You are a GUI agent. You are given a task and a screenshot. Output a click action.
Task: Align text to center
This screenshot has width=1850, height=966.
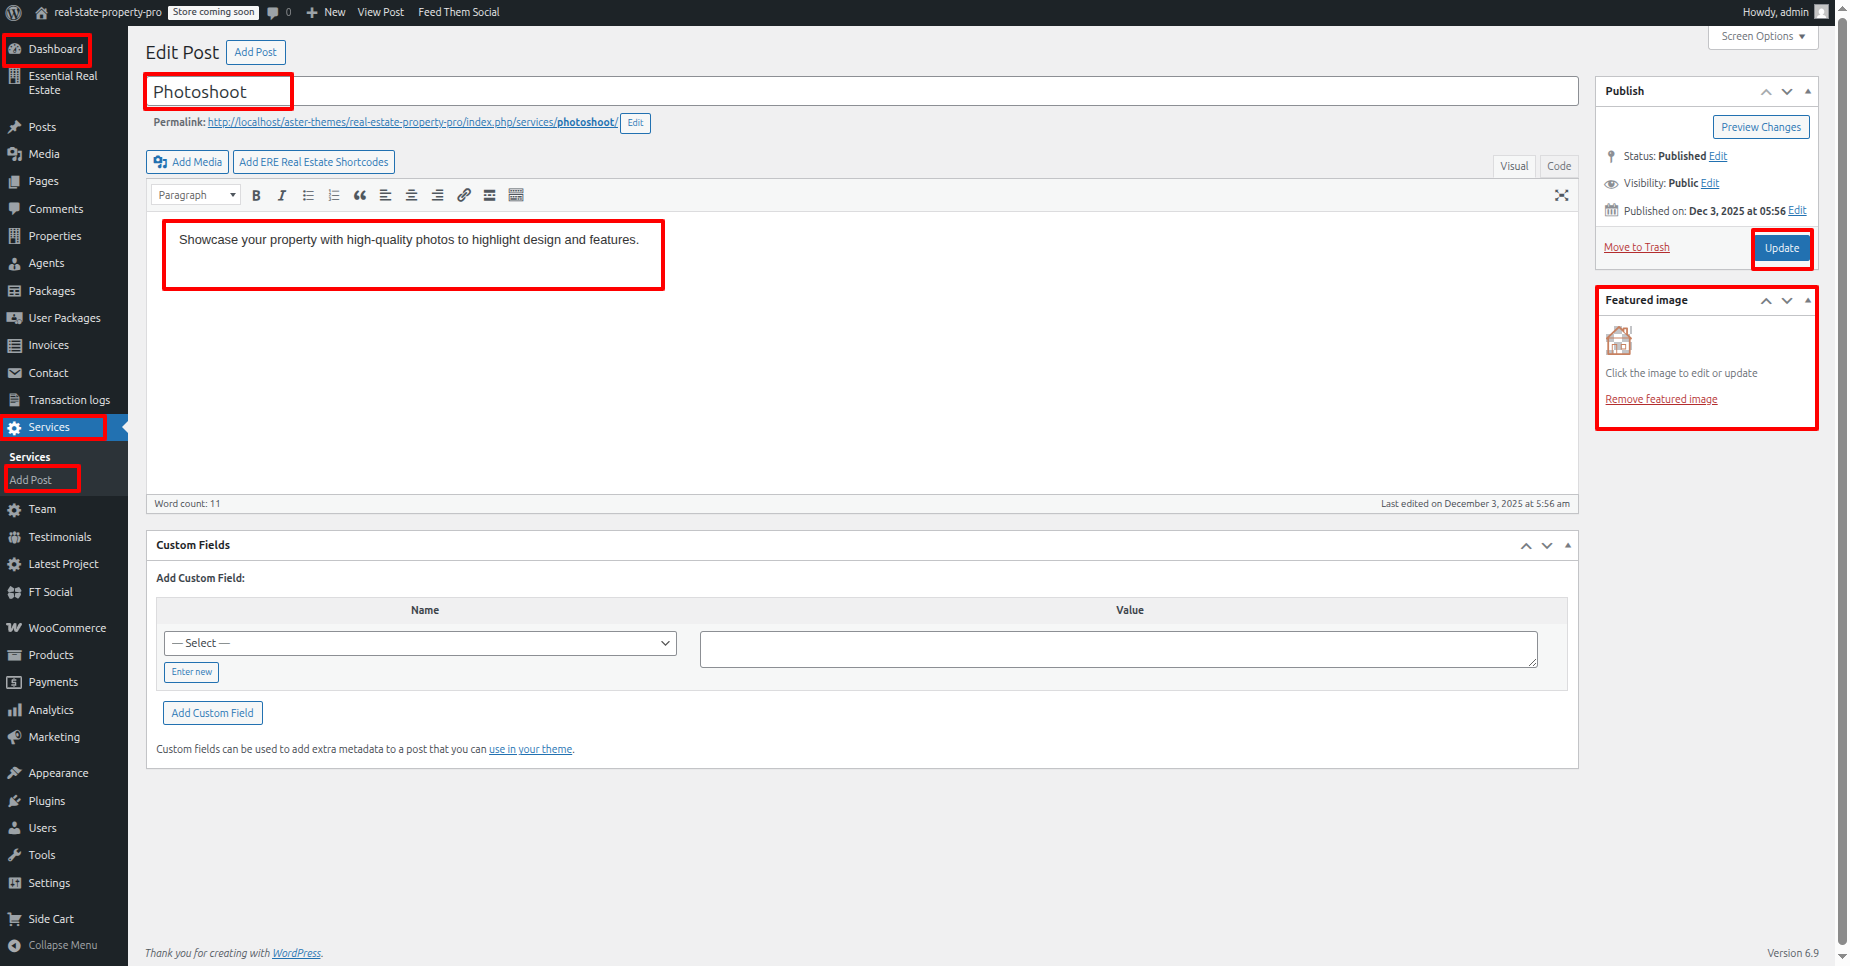click(x=411, y=196)
